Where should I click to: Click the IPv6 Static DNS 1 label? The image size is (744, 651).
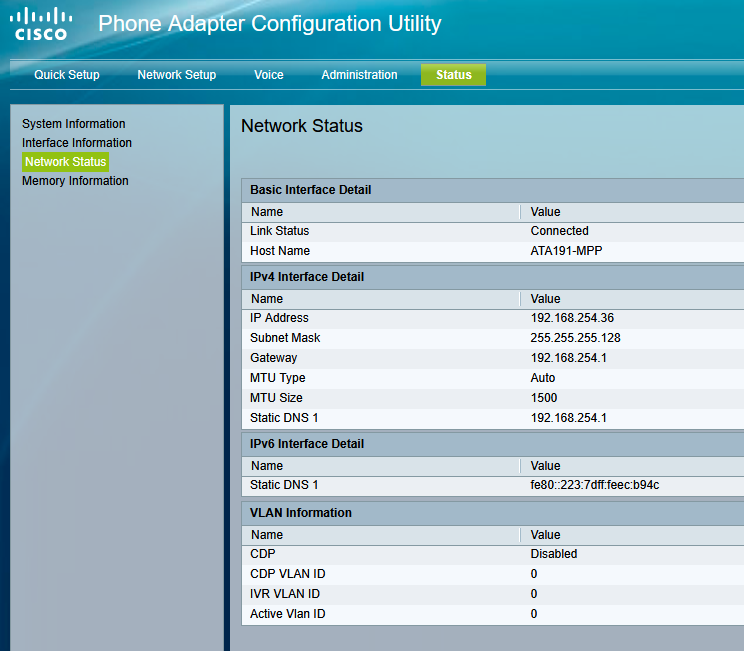coord(284,485)
